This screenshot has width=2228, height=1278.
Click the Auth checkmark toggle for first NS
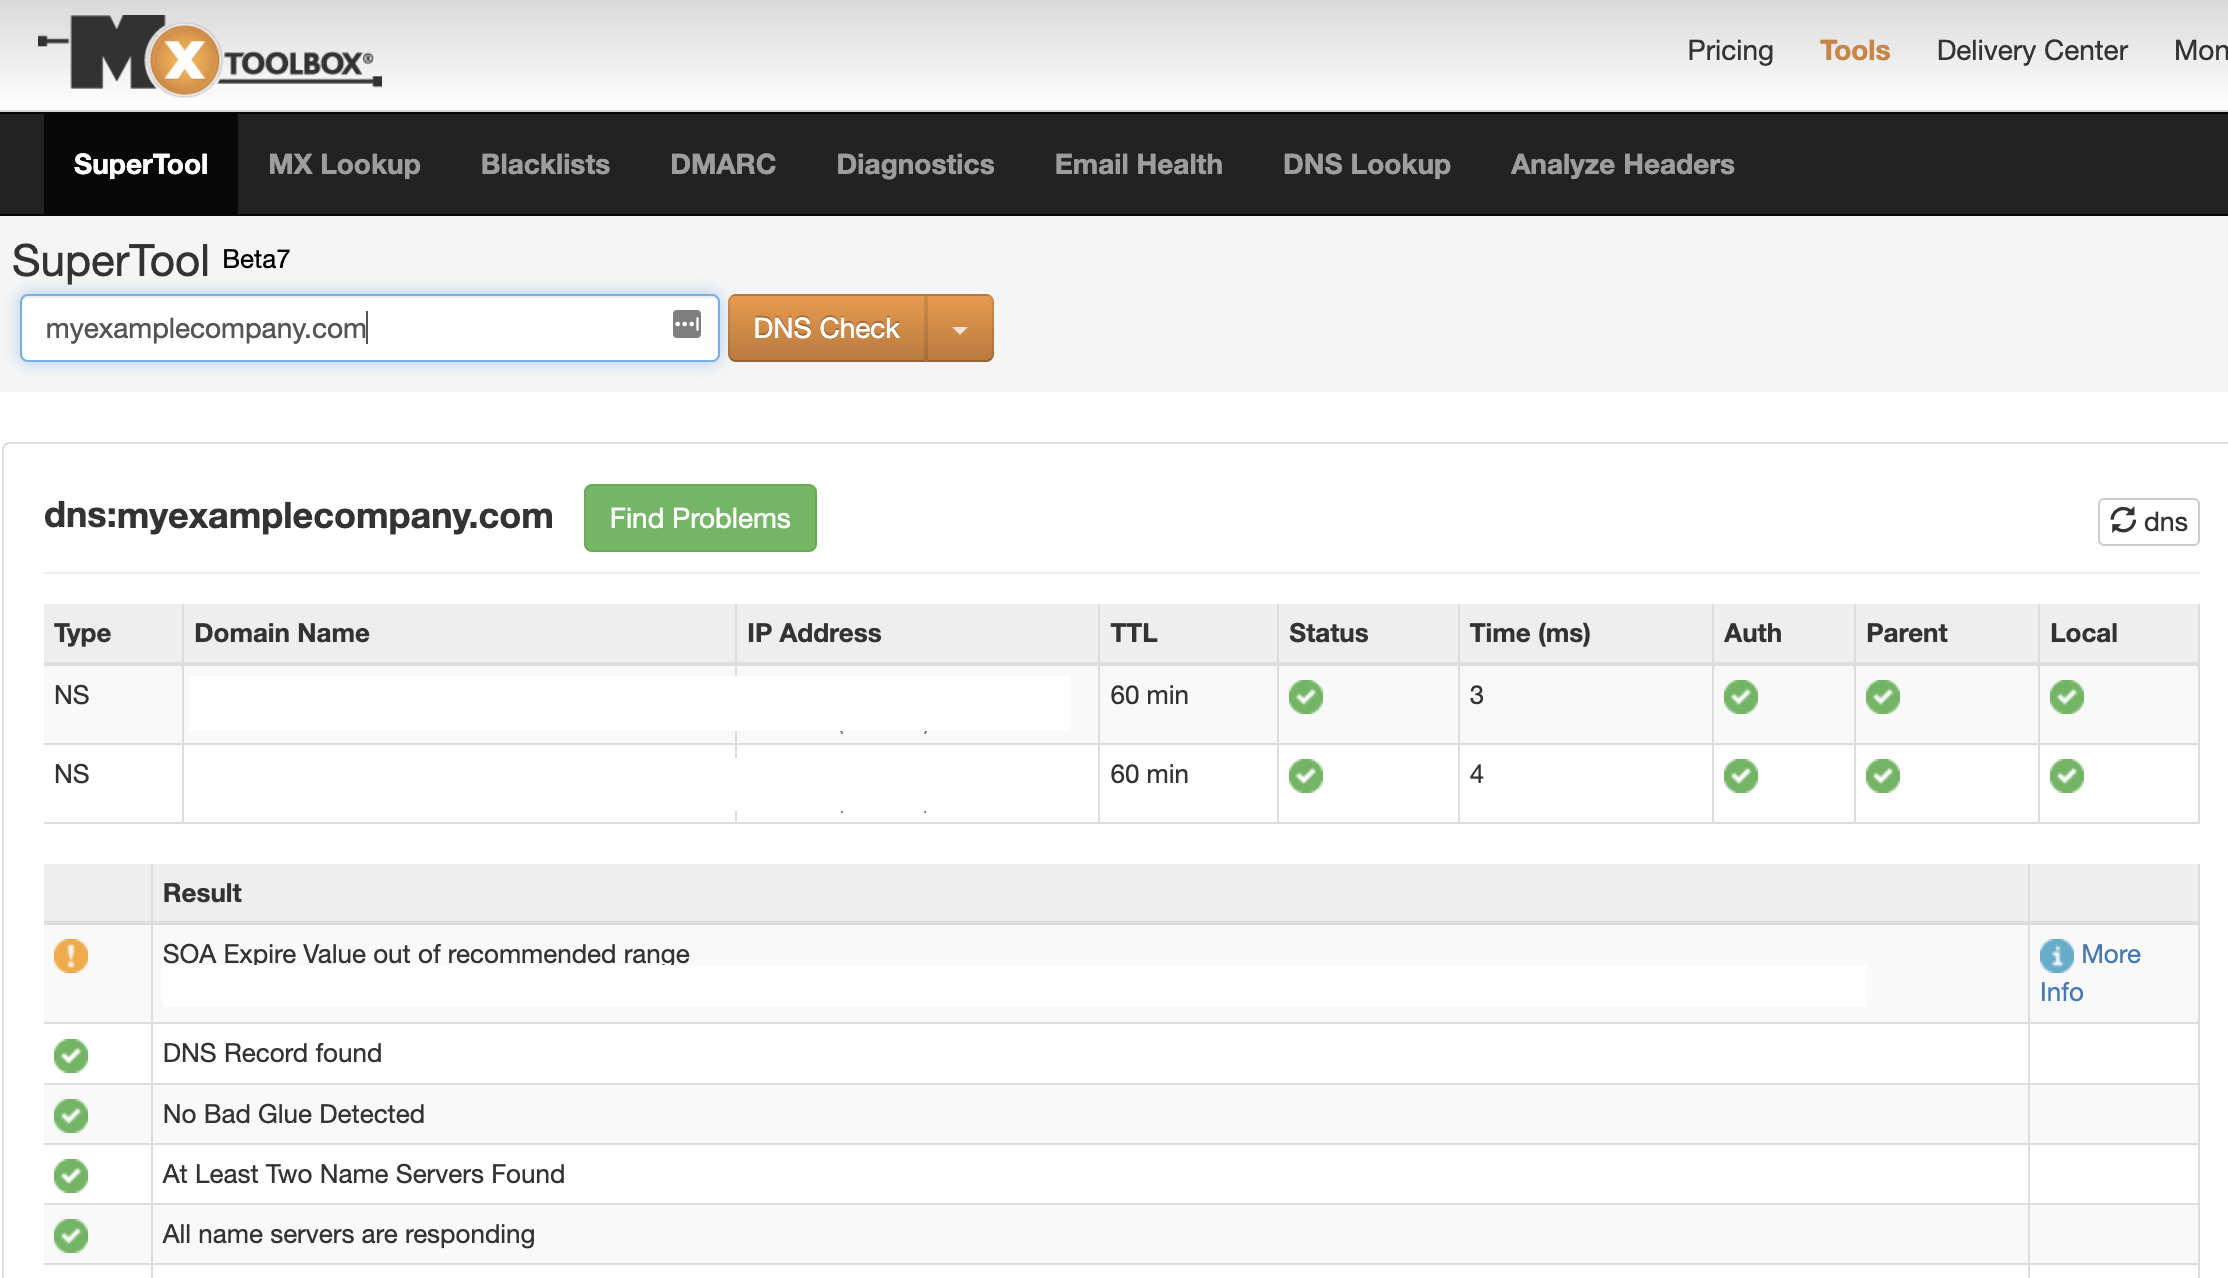[x=1741, y=696]
